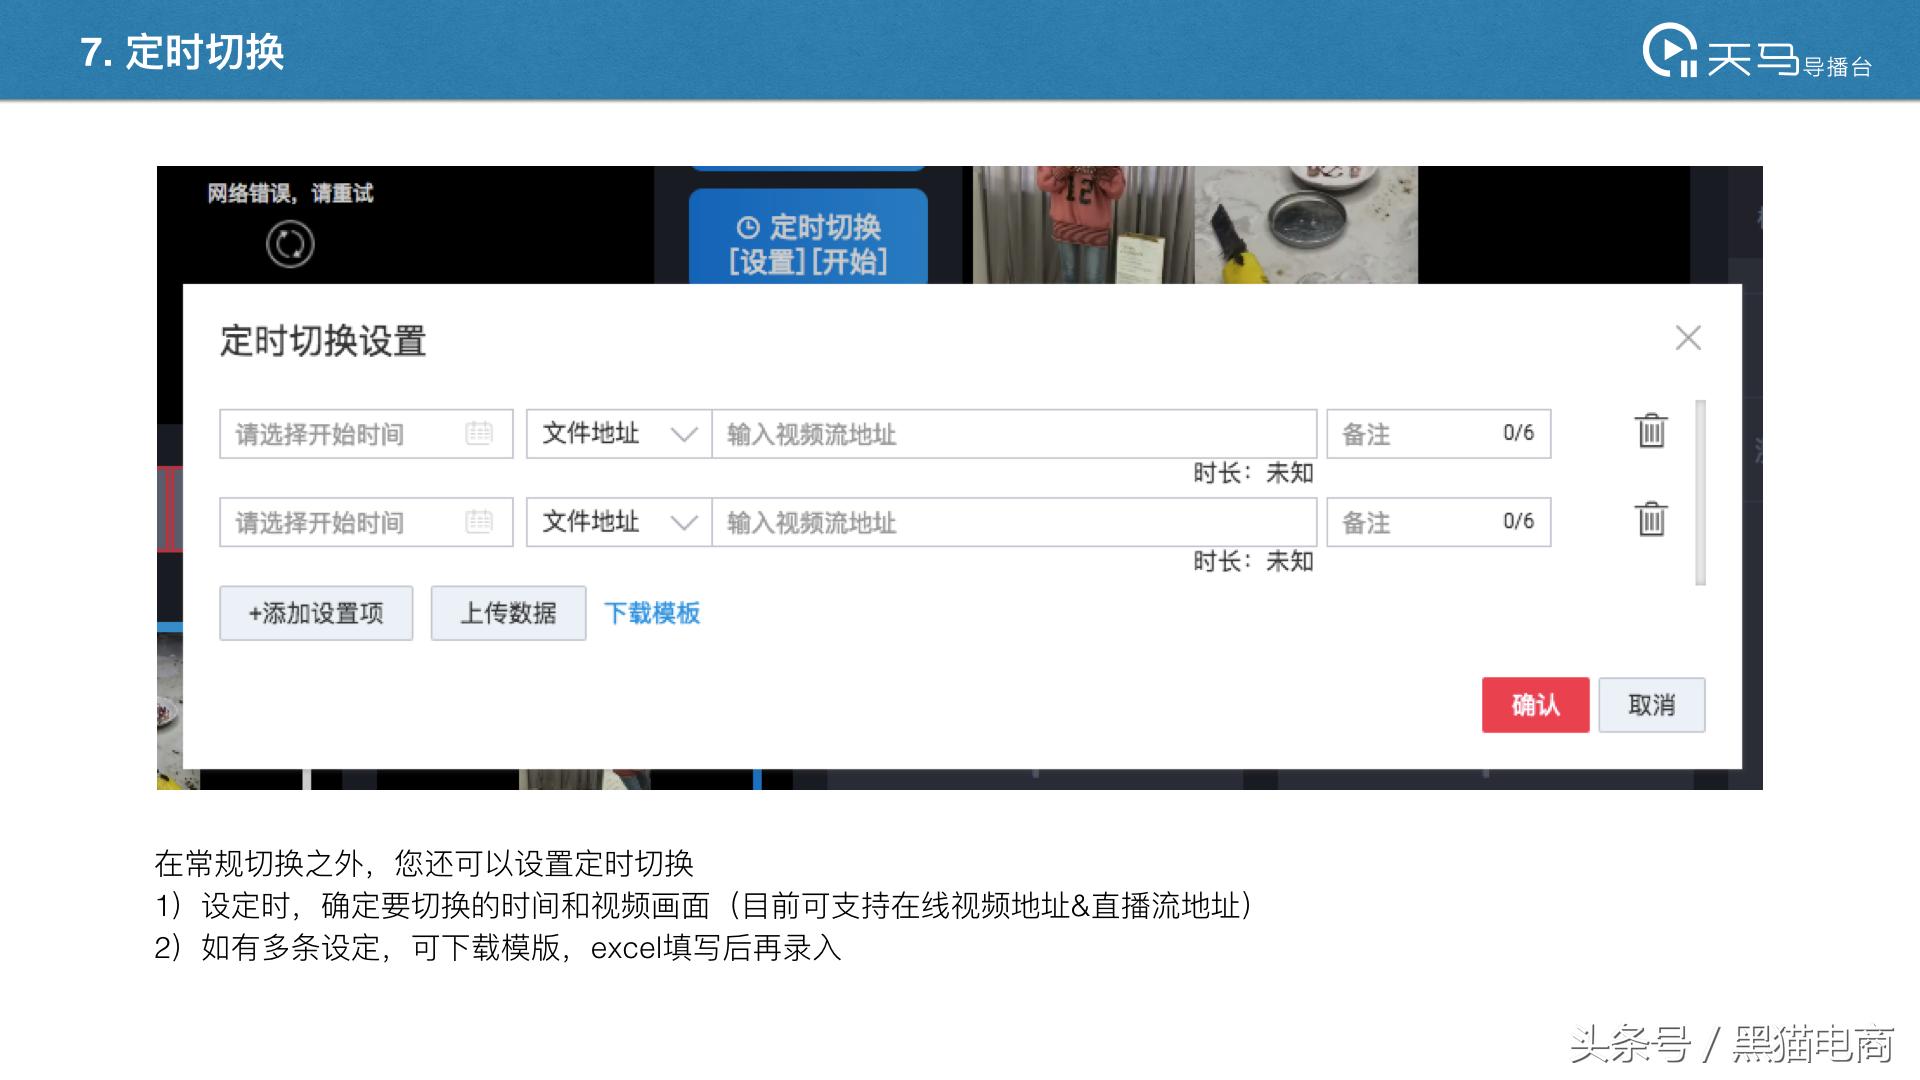Open the 文件地址 dropdown in first row
The image size is (1920, 1080).
[x=686, y=433]
